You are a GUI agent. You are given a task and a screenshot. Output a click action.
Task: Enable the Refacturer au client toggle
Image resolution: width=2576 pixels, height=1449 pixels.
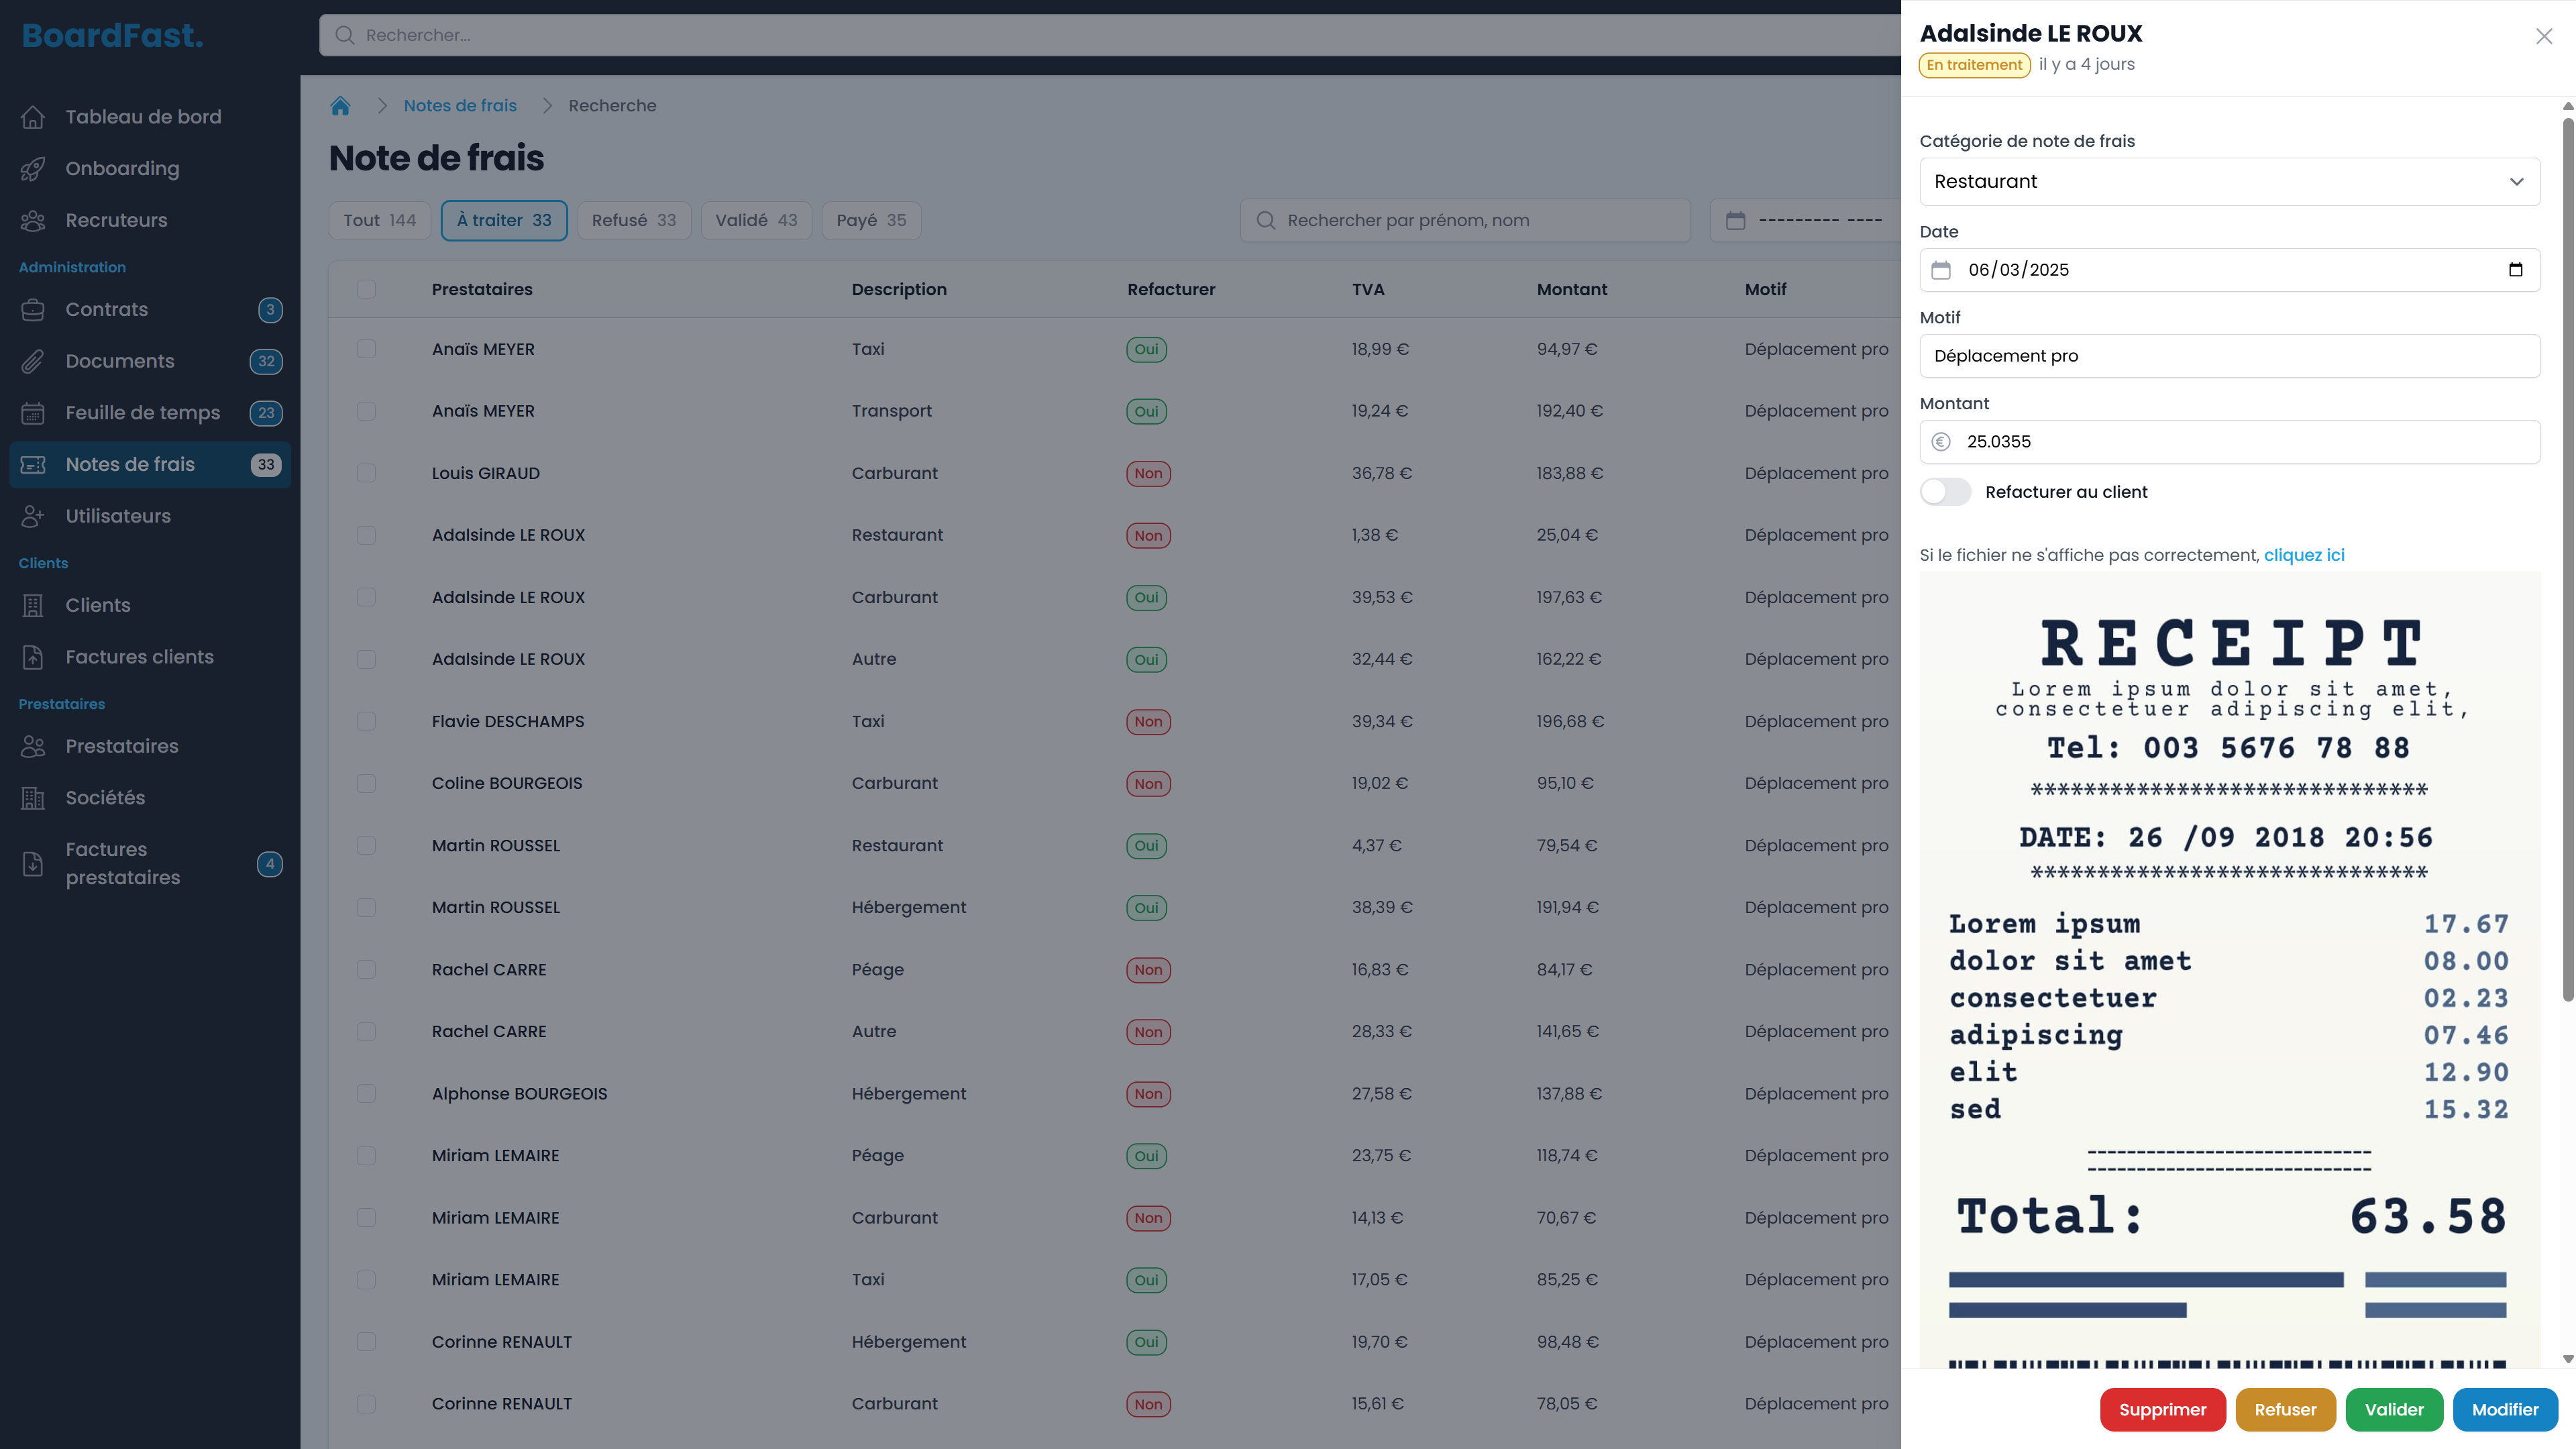[1945, 492]
